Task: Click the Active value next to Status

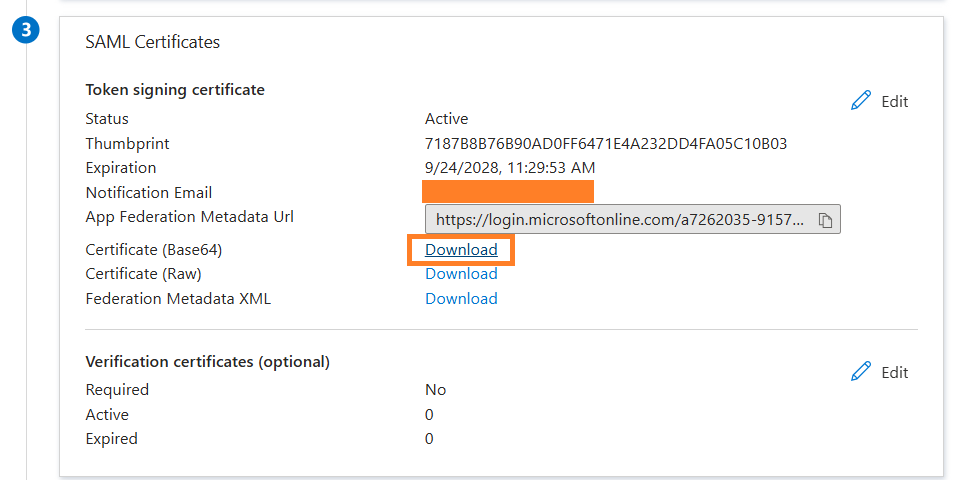Action: point(446,119)
